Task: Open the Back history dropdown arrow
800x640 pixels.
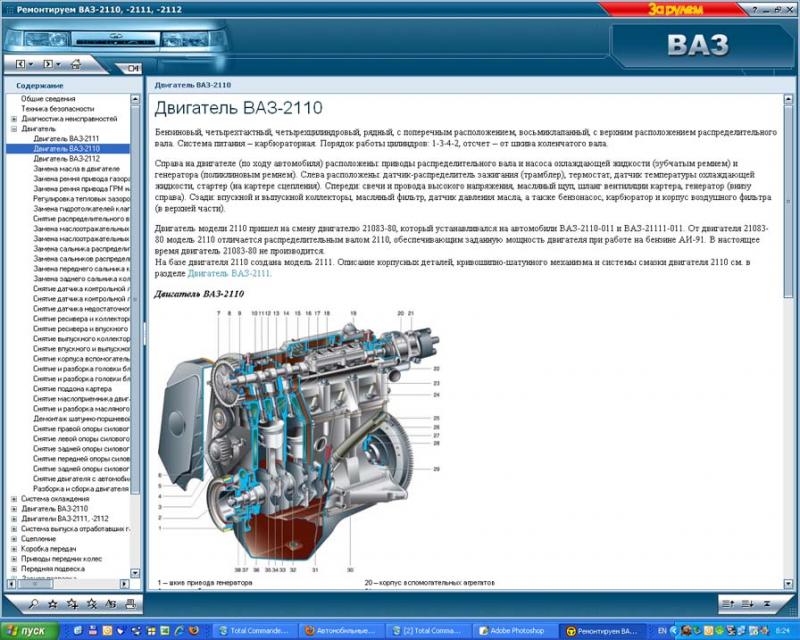Action: [31, 64]
